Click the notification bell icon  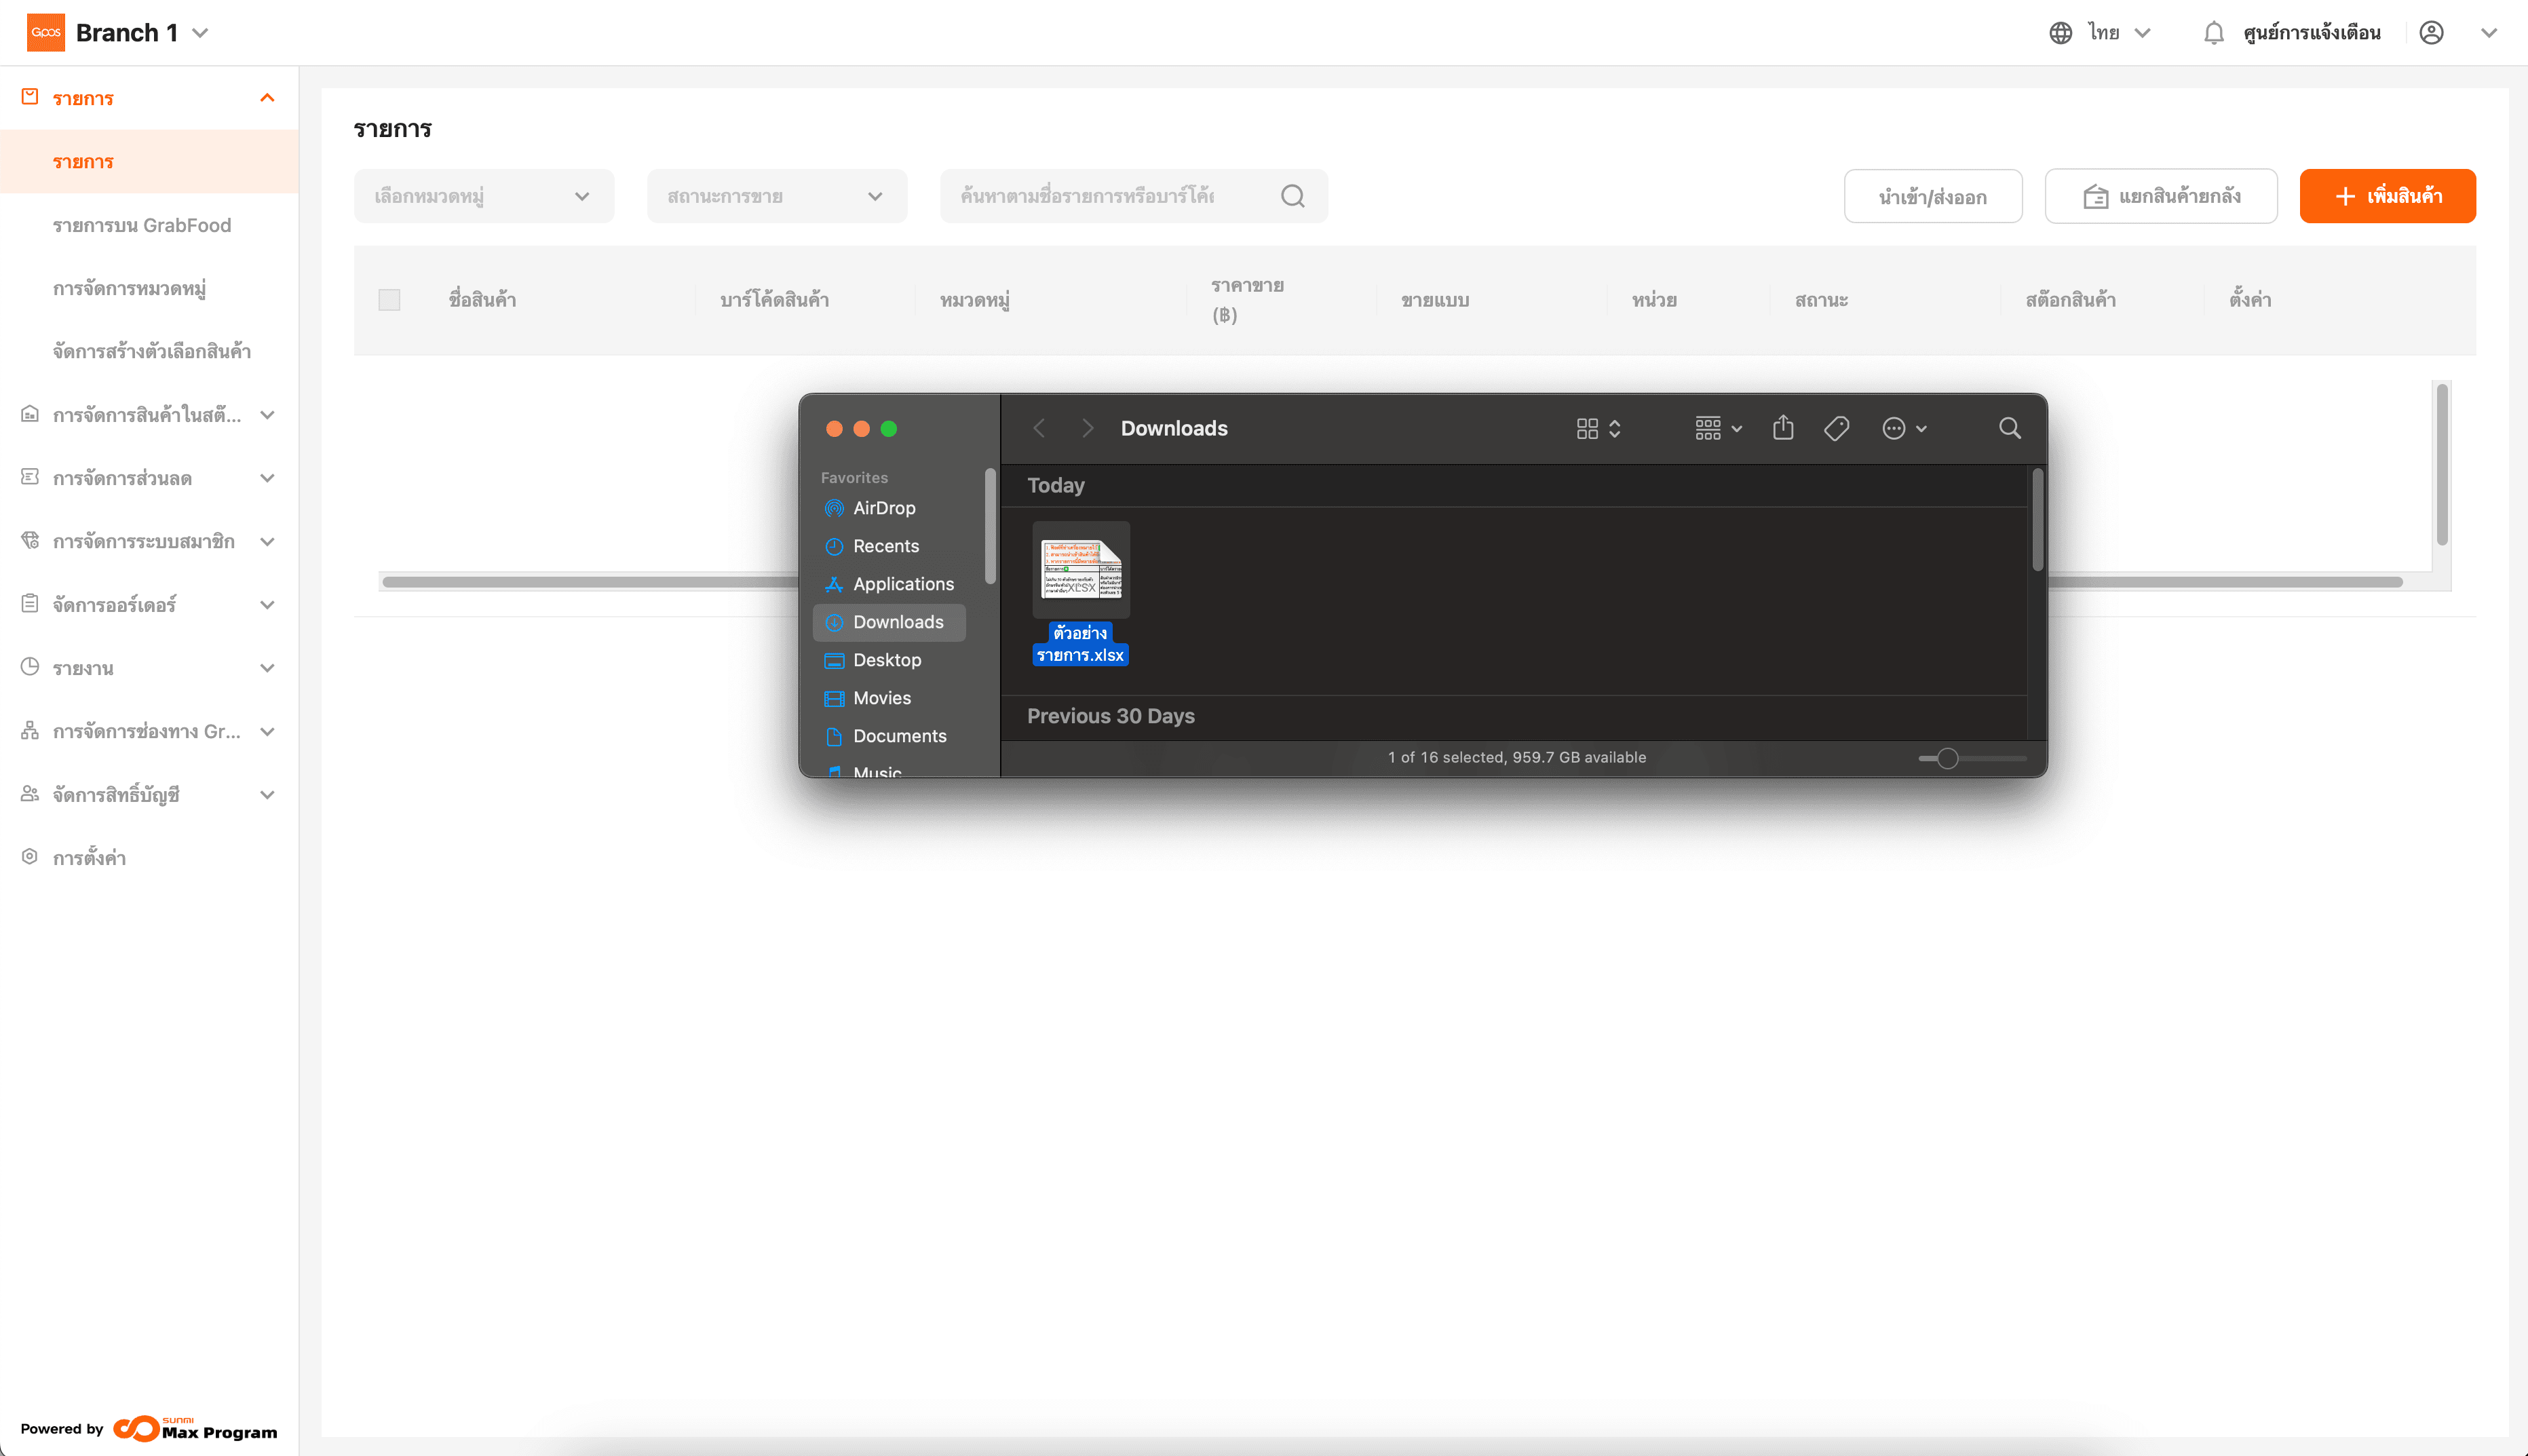(2213, 33)
